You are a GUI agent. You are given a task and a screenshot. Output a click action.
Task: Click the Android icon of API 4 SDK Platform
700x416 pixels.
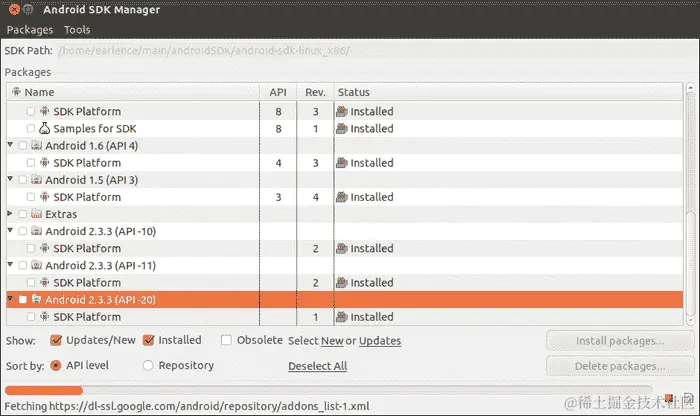(x=44, y=162)
